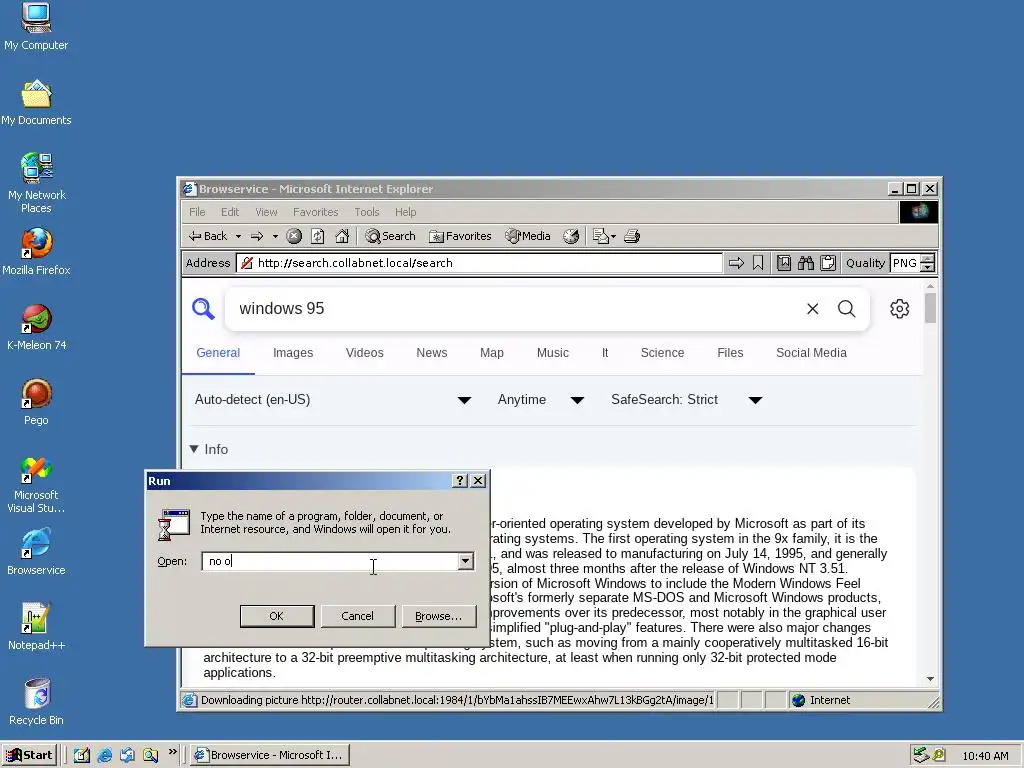The image size is (1024, 768).
Task: Click Cancel in the Run dialog
Action: tap(357, 616)
